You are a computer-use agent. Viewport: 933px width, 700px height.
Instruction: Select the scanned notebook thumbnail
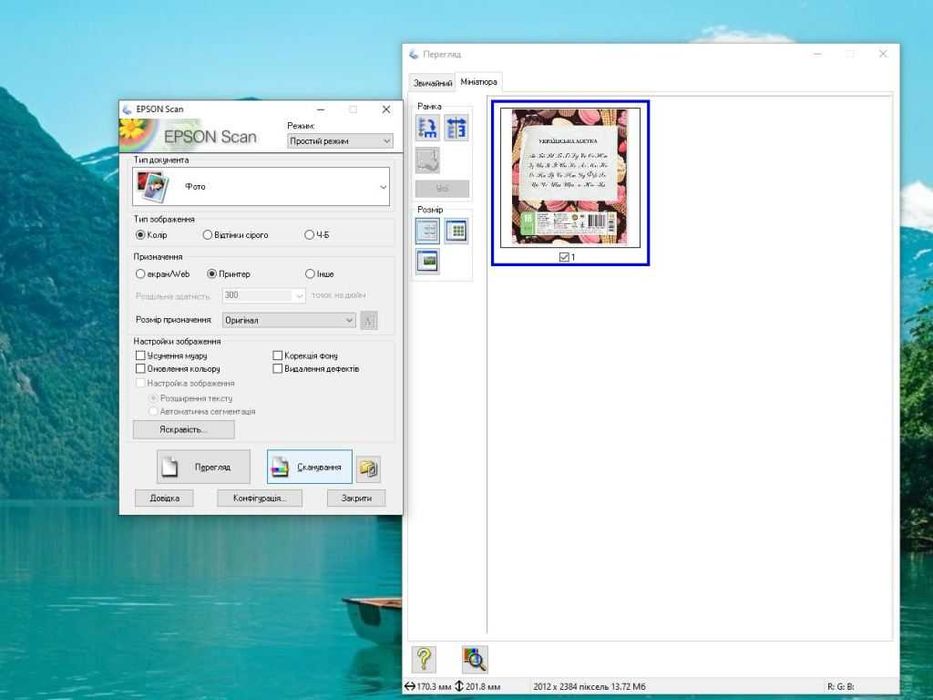click(570, 177)
